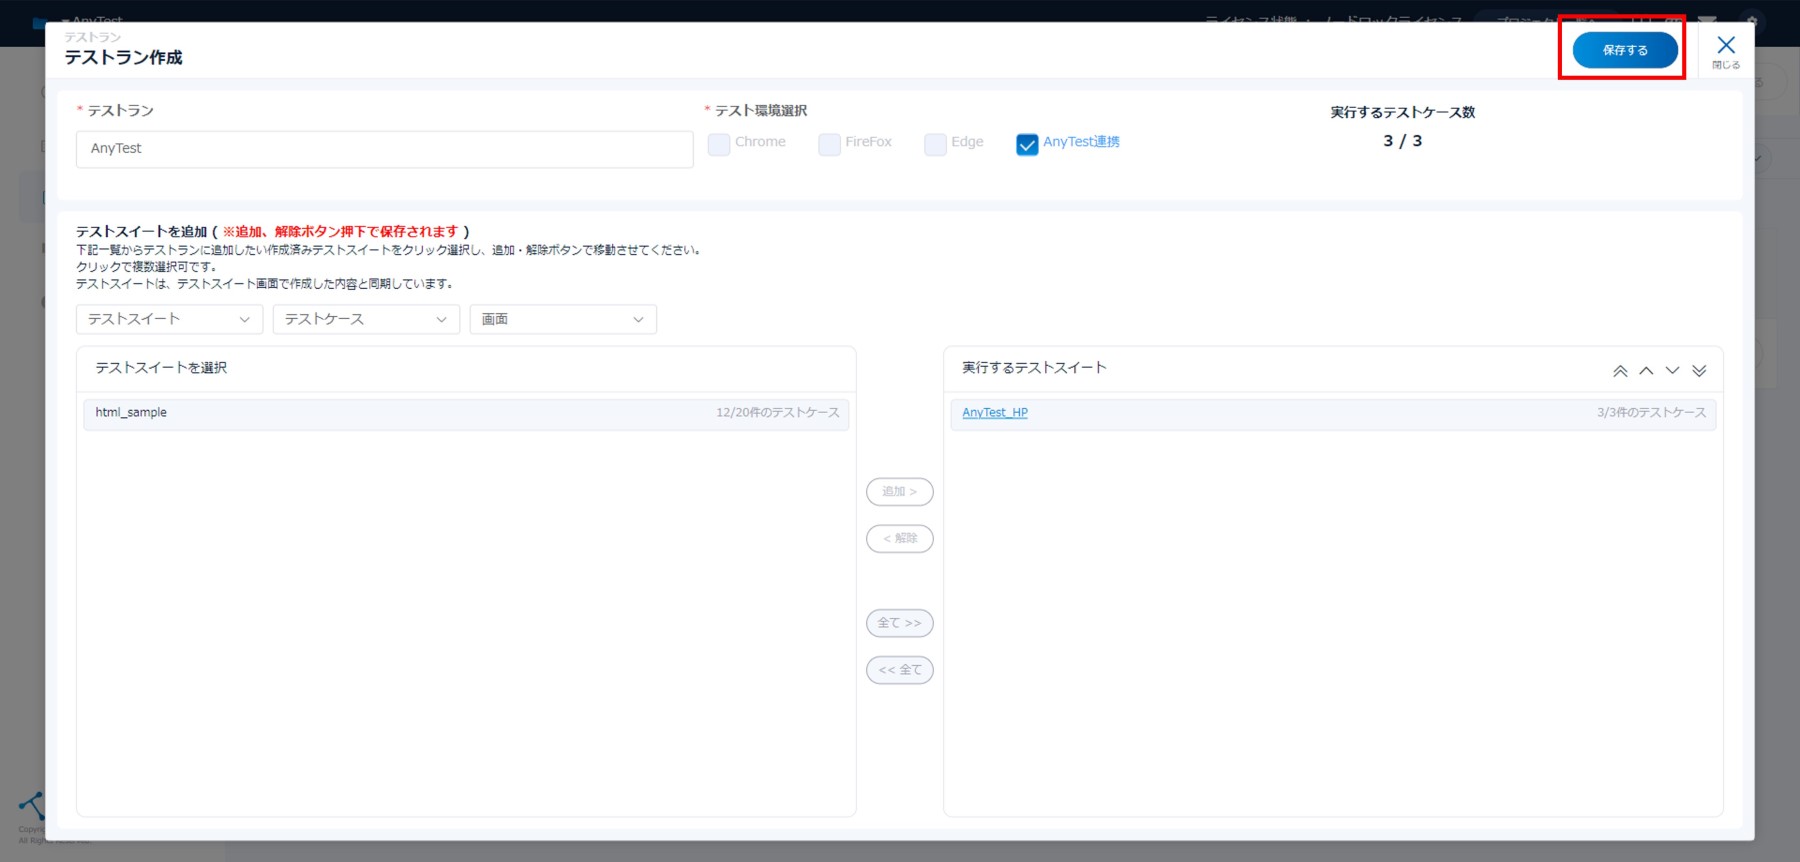Tick the Edge environment checkbox
1800x862 pixels.
935,144
